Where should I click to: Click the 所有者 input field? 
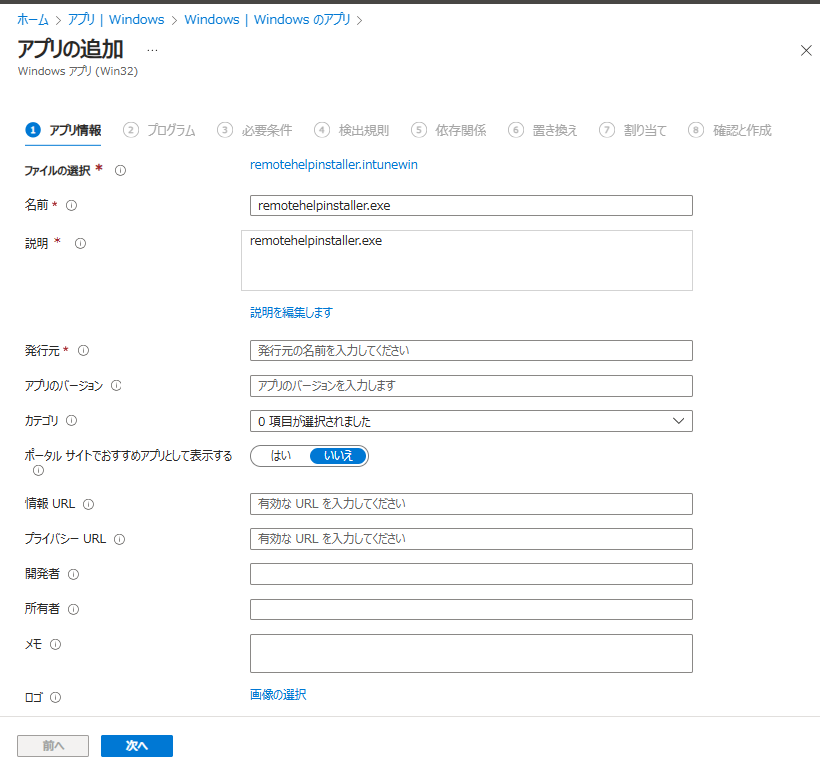471,609
